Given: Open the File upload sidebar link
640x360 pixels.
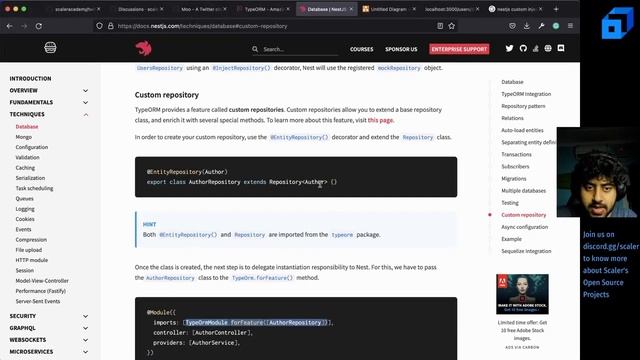Looking at the screenshot, I should click(x=29, y=250).
